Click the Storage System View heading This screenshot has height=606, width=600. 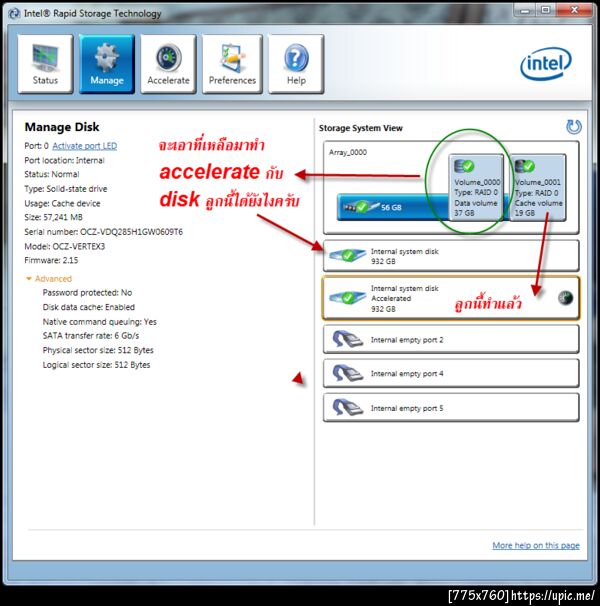[x=361, y=128]
